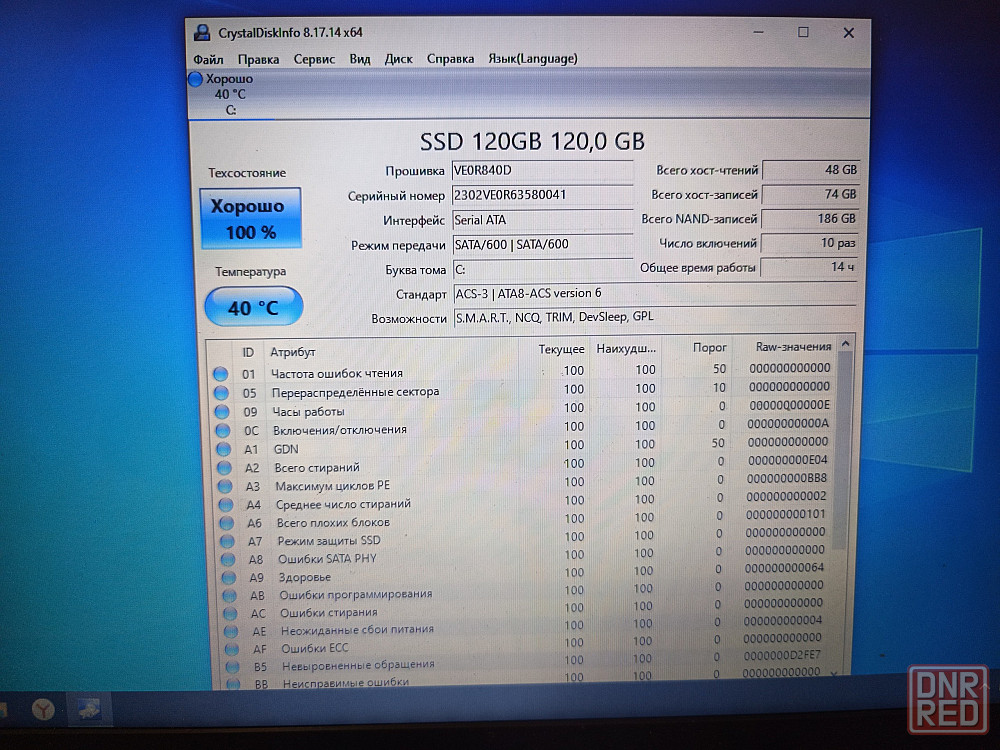Click the Число включений value 10 раз
The height and width of the screenshot is (750, 1000).
[x=809, y=243]
